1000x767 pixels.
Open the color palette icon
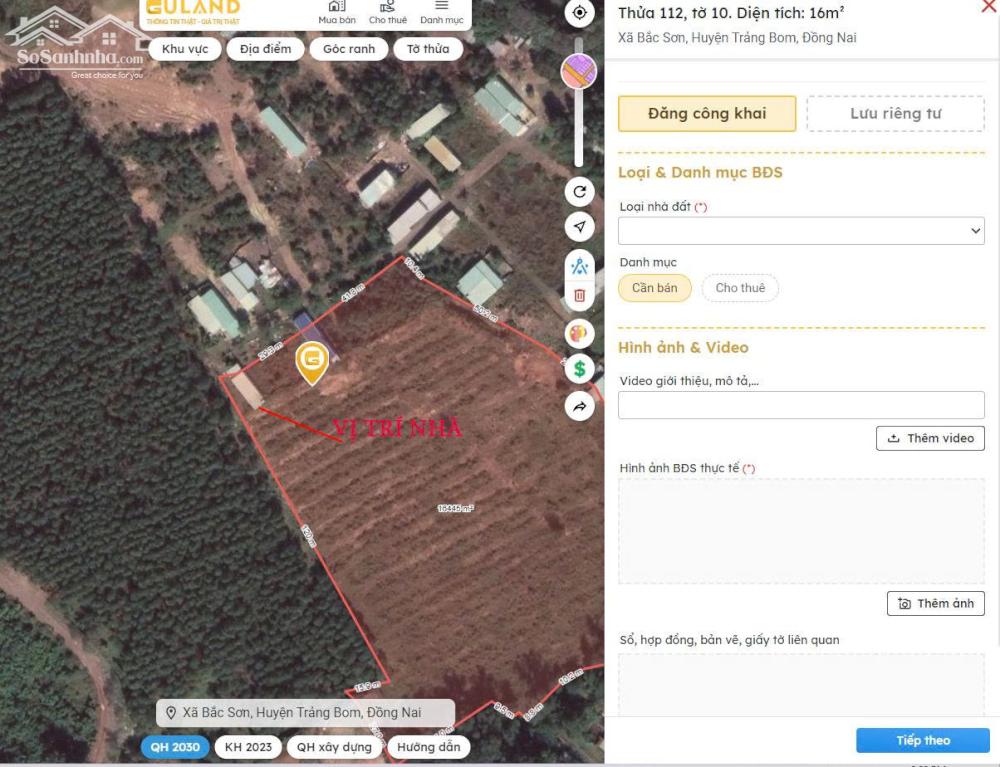(x=579, y=333)
